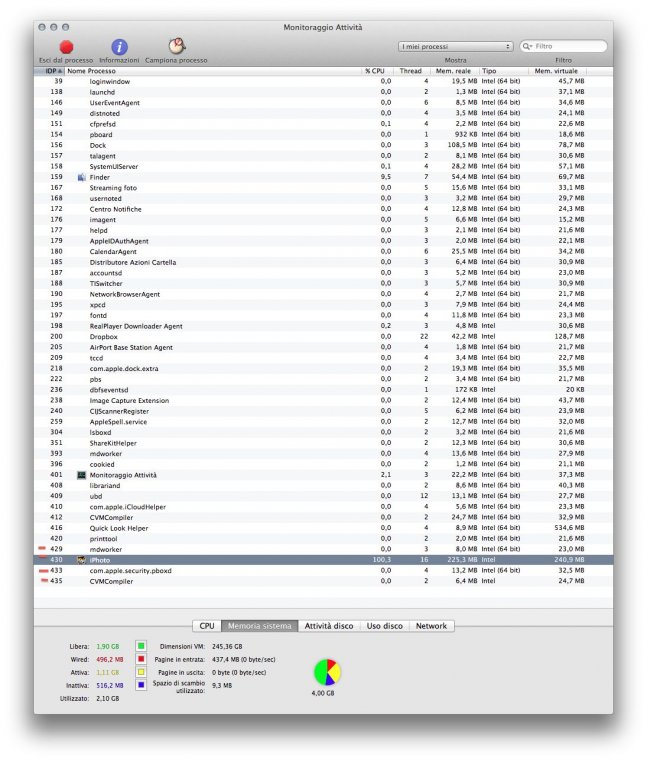The height and width of the screenshot is (761, 647).
Task: Select the UserEventAgent process row
Action: 323,103
